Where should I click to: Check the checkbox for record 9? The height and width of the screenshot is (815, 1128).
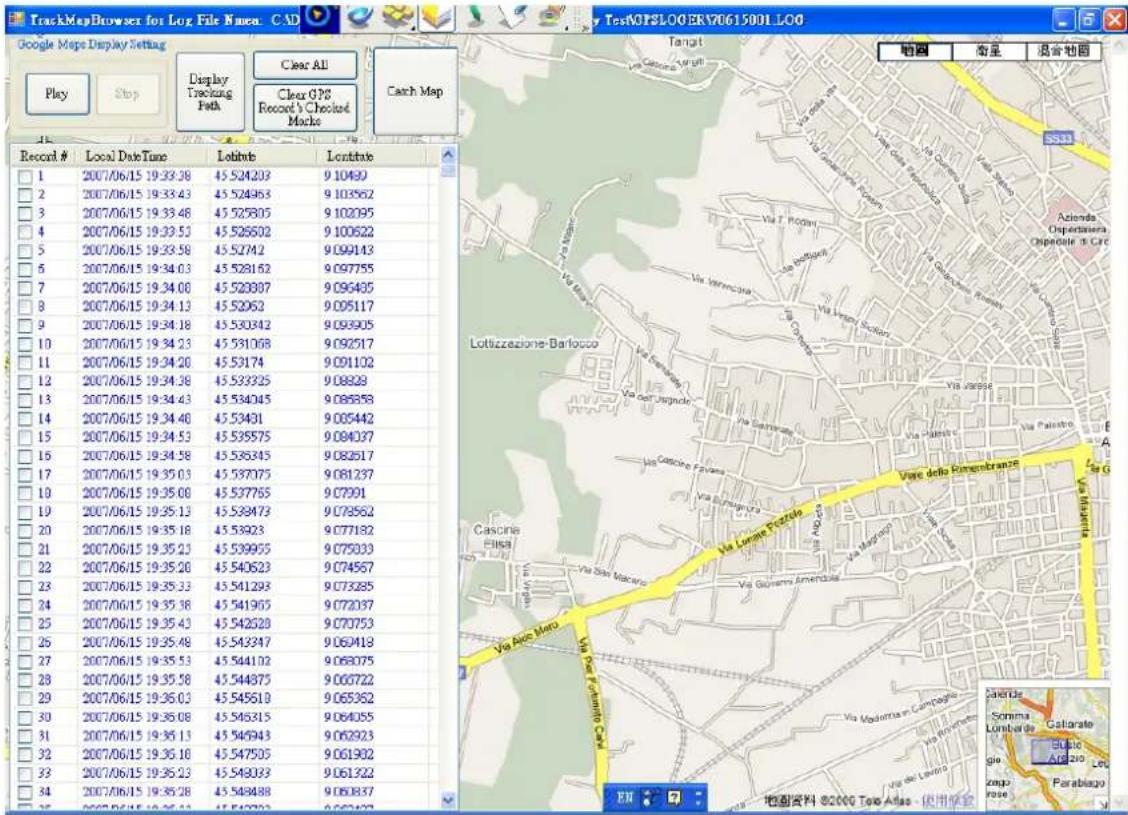25,326
